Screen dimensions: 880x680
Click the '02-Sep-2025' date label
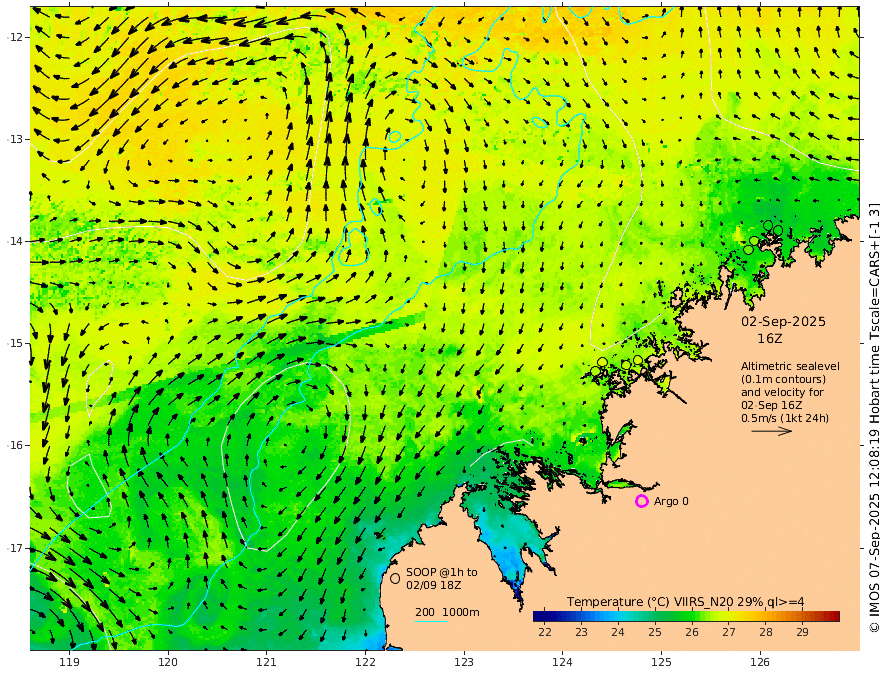click(x=783, y=321)
